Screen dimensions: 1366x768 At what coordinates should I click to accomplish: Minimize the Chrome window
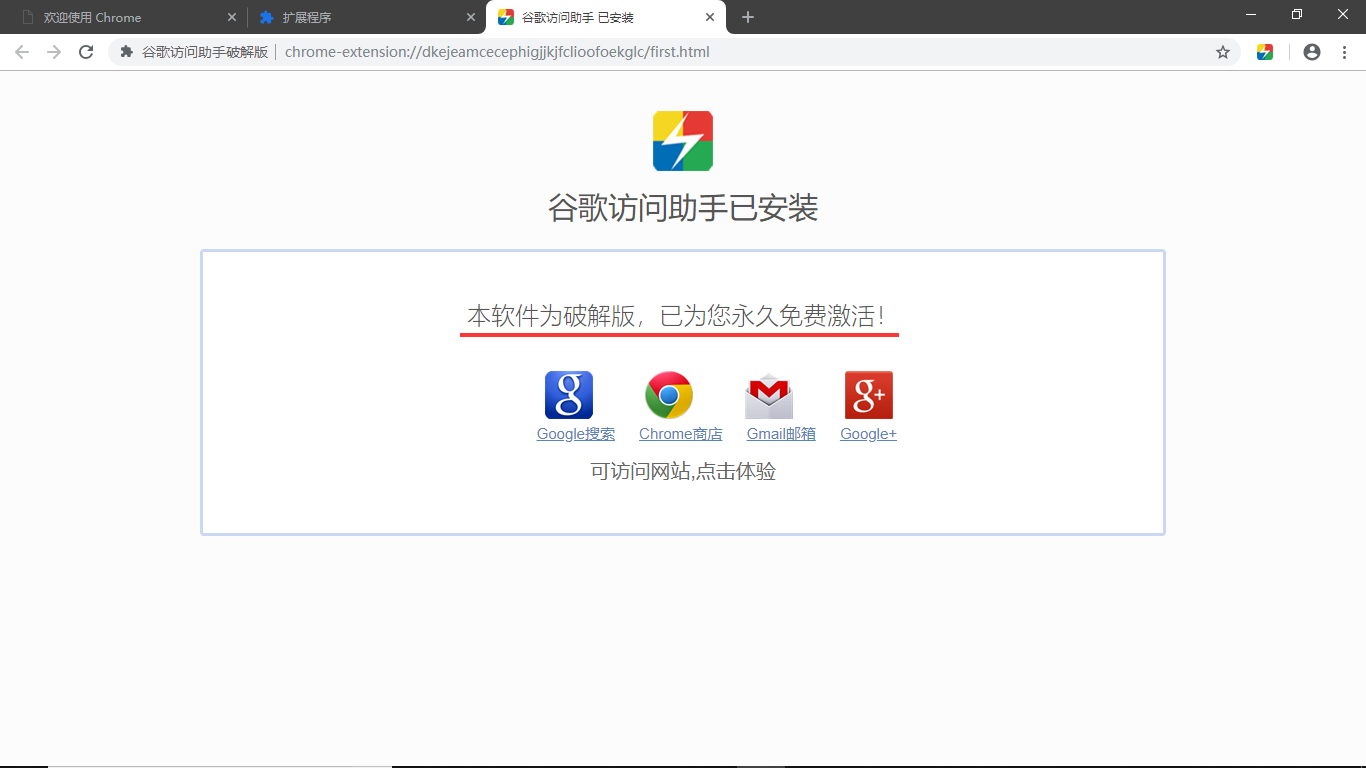click(1251, 14)
